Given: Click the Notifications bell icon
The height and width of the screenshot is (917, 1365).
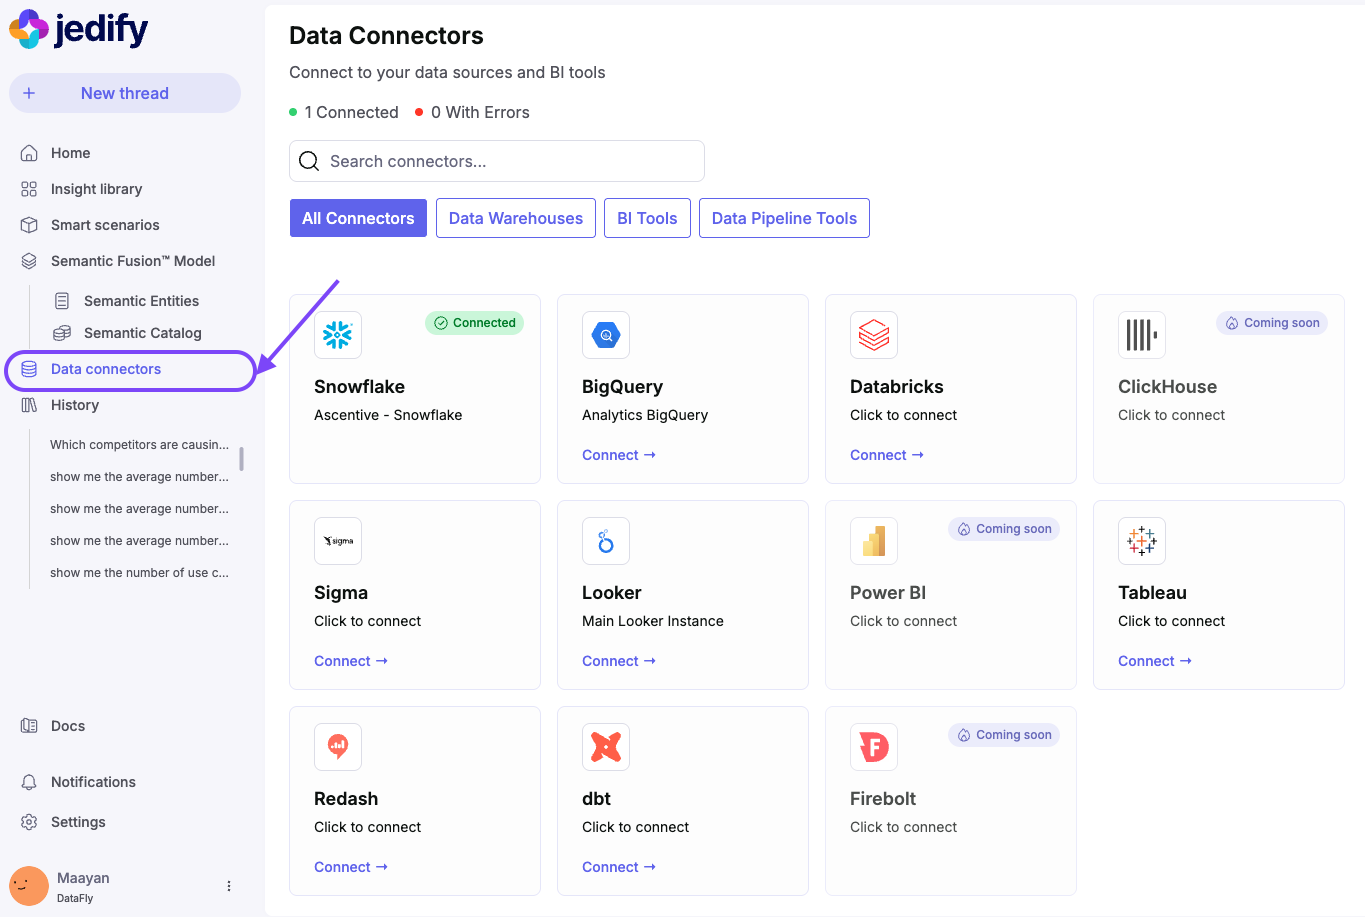Looking at the screenshot, I should click(x=29, y=782).
